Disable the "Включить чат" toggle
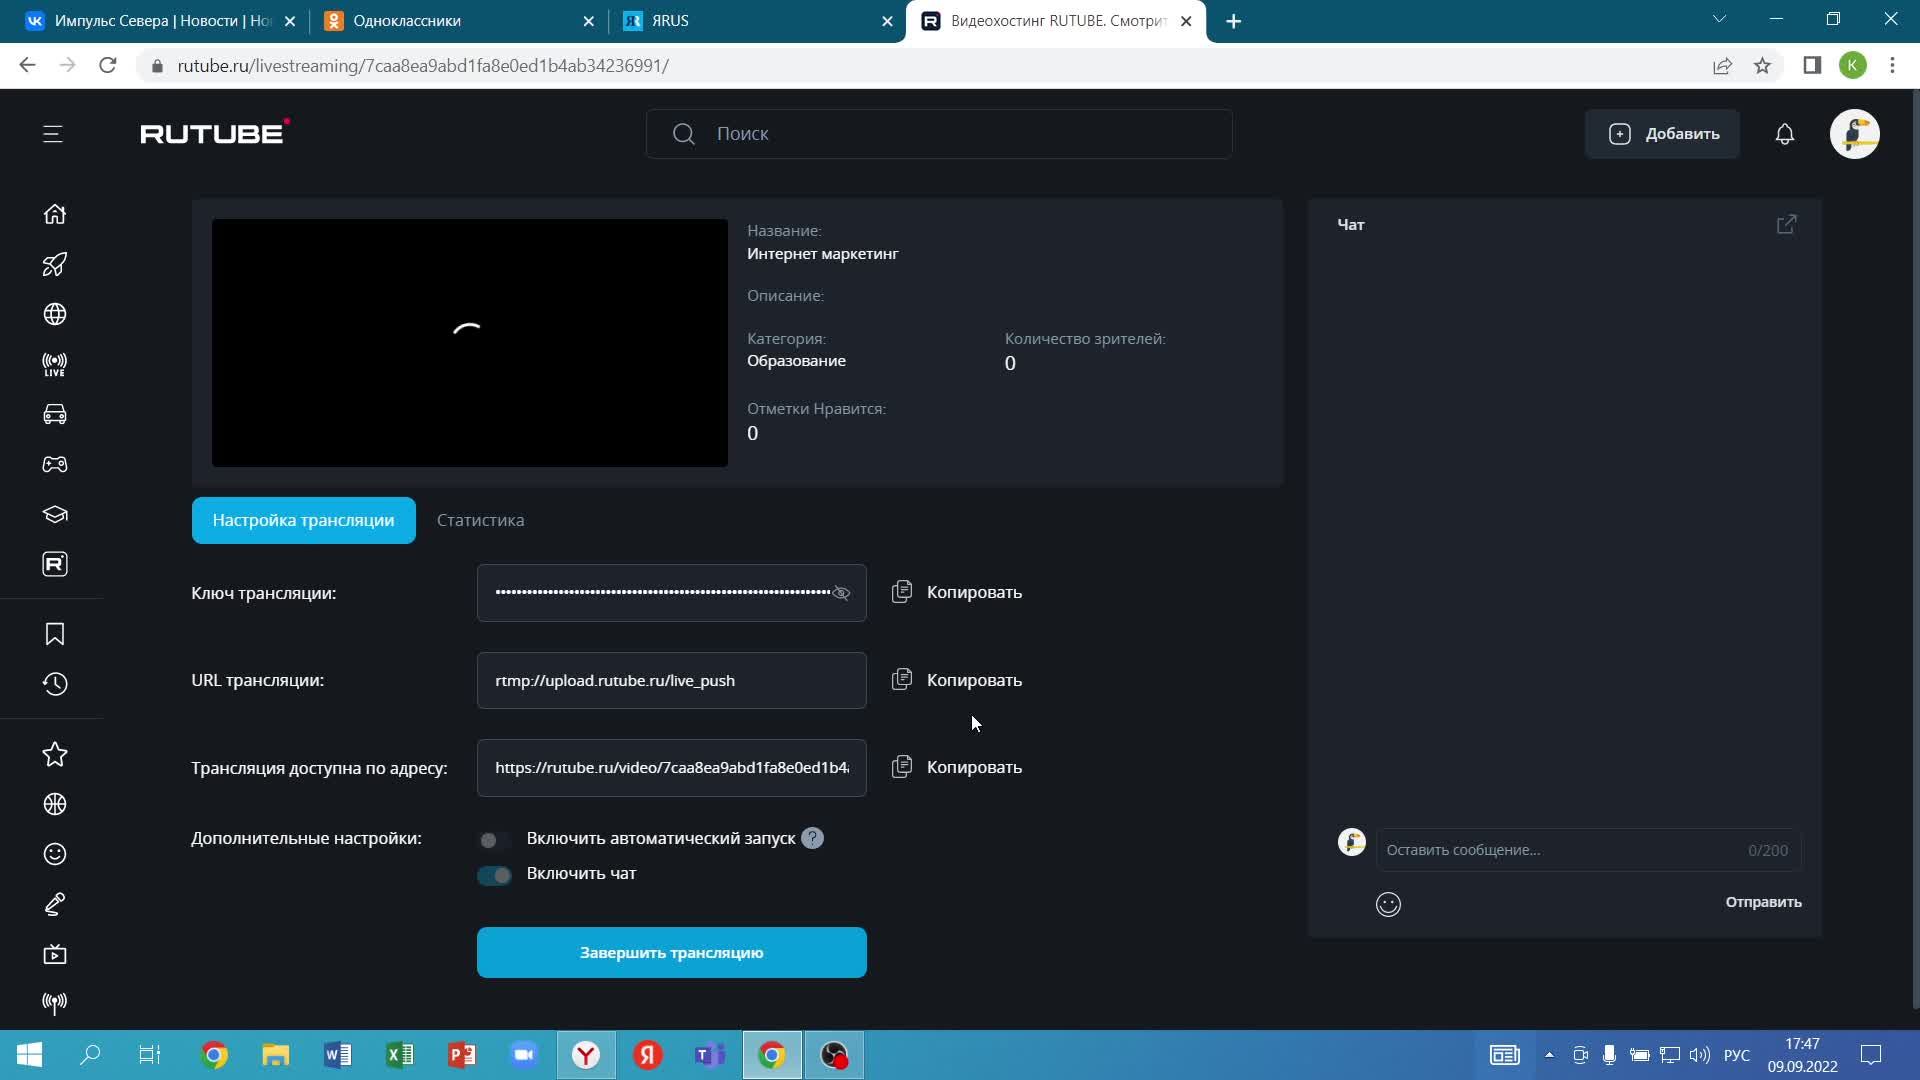1920x1080 pixels. point(494,875)
